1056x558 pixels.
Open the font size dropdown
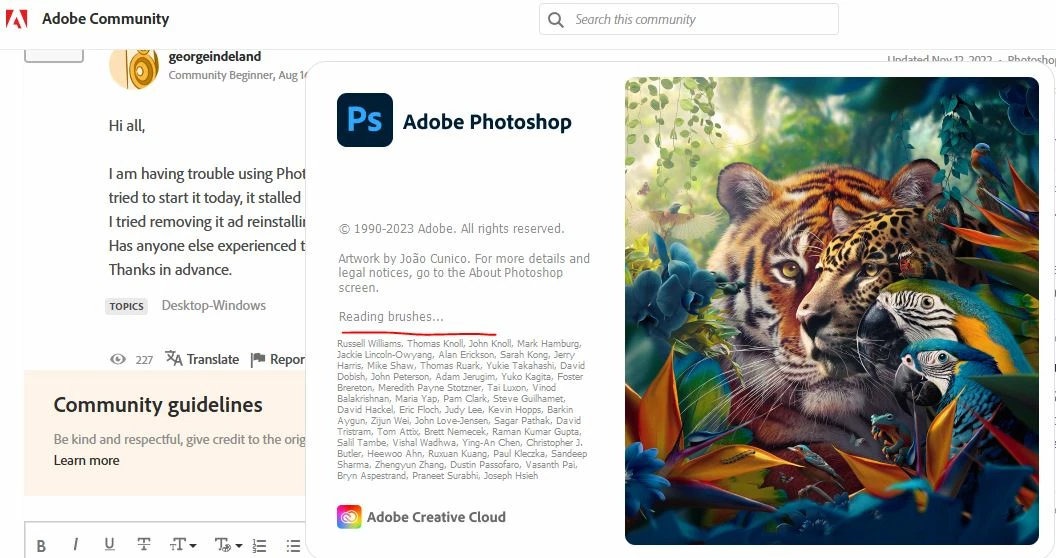[x=183, y=545]
